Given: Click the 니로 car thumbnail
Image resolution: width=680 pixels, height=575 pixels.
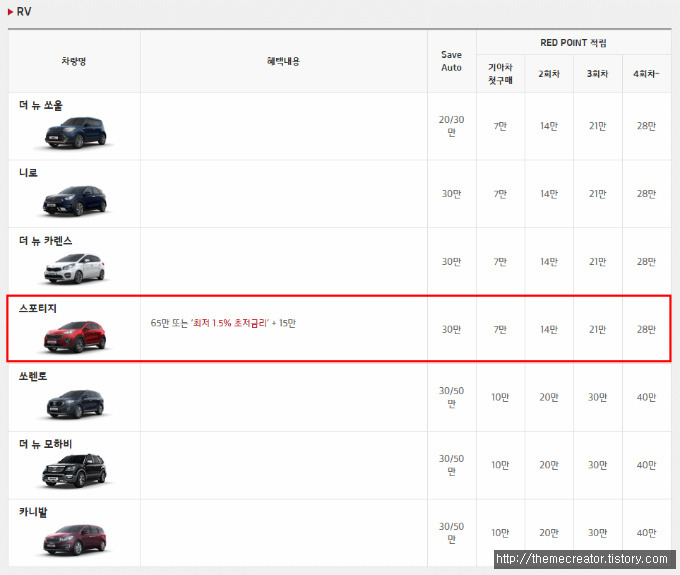Looking at the screenshot, I should pyautogui.click(x=75, y=200).
